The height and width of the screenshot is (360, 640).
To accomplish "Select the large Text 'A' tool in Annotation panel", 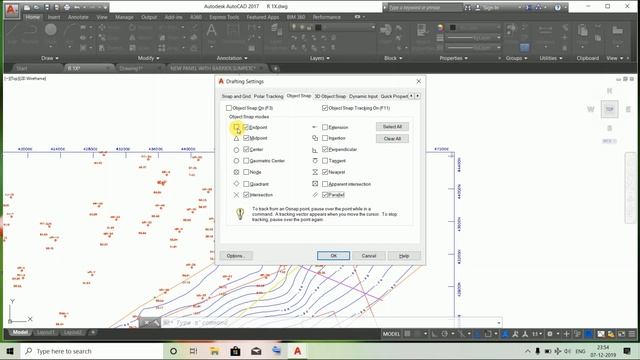I will click(x=211, y=31).
